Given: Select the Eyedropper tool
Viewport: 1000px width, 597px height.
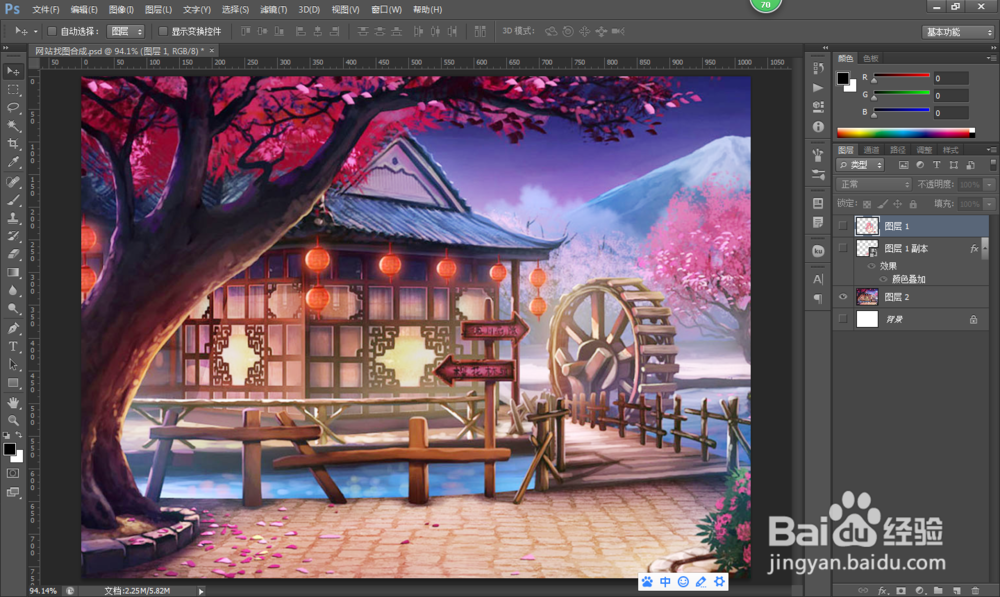Looking at the screenshot, I should click(13, 162).
